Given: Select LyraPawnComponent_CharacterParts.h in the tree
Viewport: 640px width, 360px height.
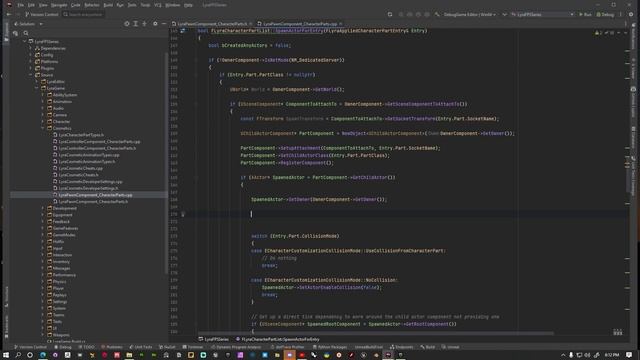Looking at the screenshot, I should coord(93,202).
